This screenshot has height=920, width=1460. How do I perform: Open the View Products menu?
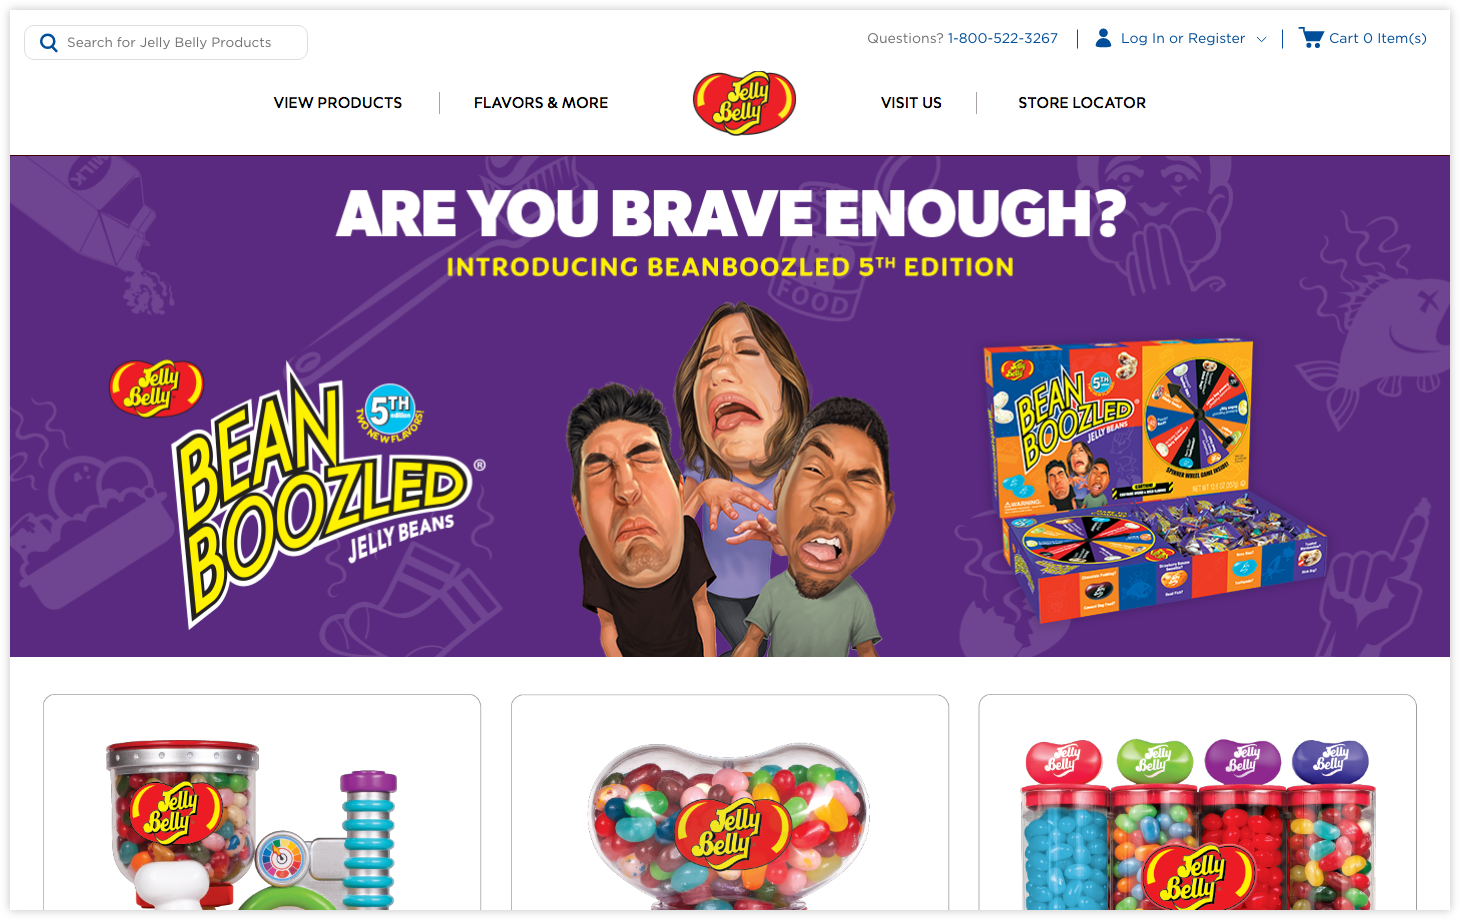click(x=338, y=103)
